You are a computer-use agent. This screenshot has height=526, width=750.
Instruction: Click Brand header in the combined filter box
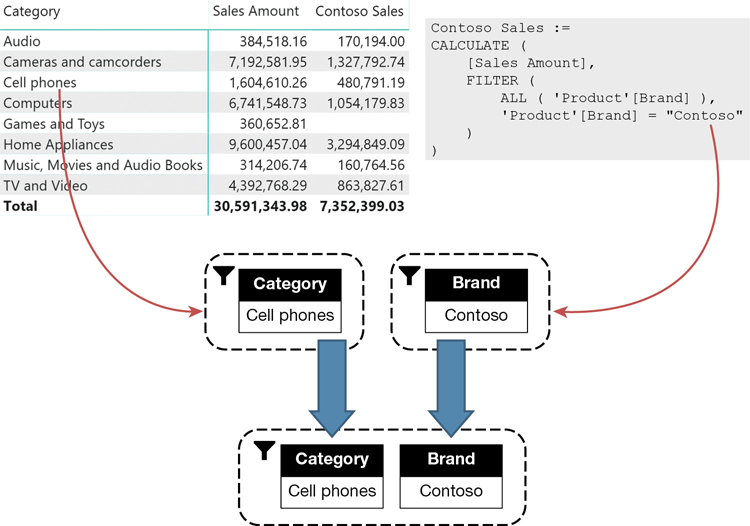click(451, 459)
